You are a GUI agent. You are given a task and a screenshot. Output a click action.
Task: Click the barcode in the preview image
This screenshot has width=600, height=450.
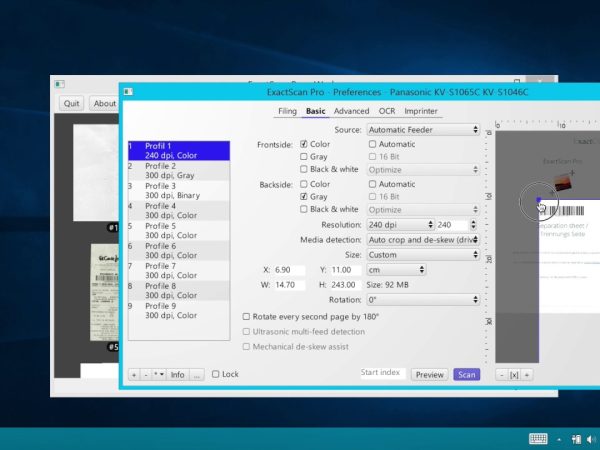(x=562, y=211)
